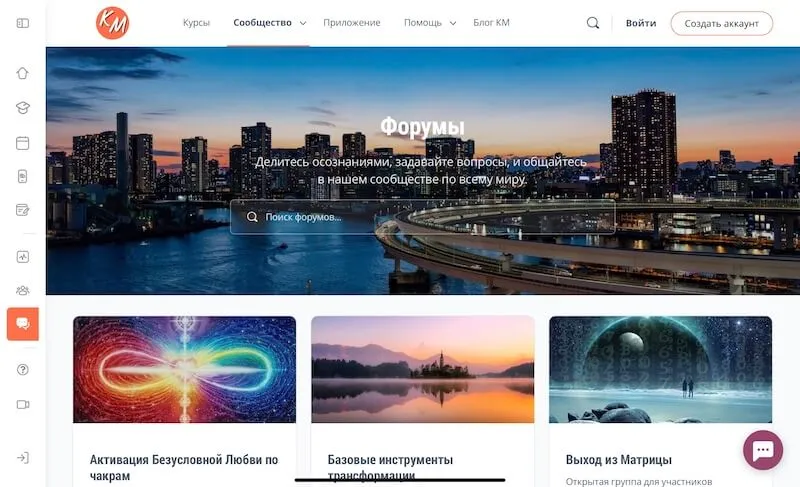The height and width of the screenshot is (487, 800).
Task: Click the login arrow icon in sidebar
Action: tap(22, 458)
